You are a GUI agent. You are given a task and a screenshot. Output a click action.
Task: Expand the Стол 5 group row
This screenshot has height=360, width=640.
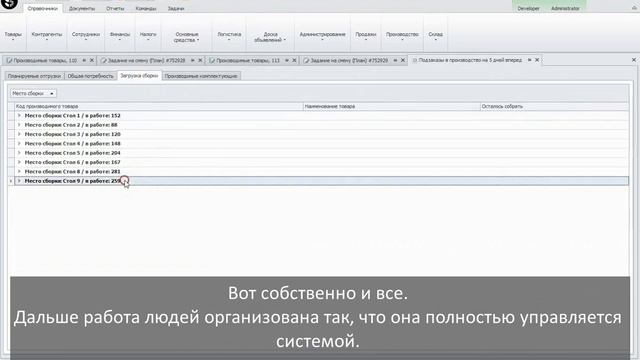pyautogui.click(x=19, y=153)
